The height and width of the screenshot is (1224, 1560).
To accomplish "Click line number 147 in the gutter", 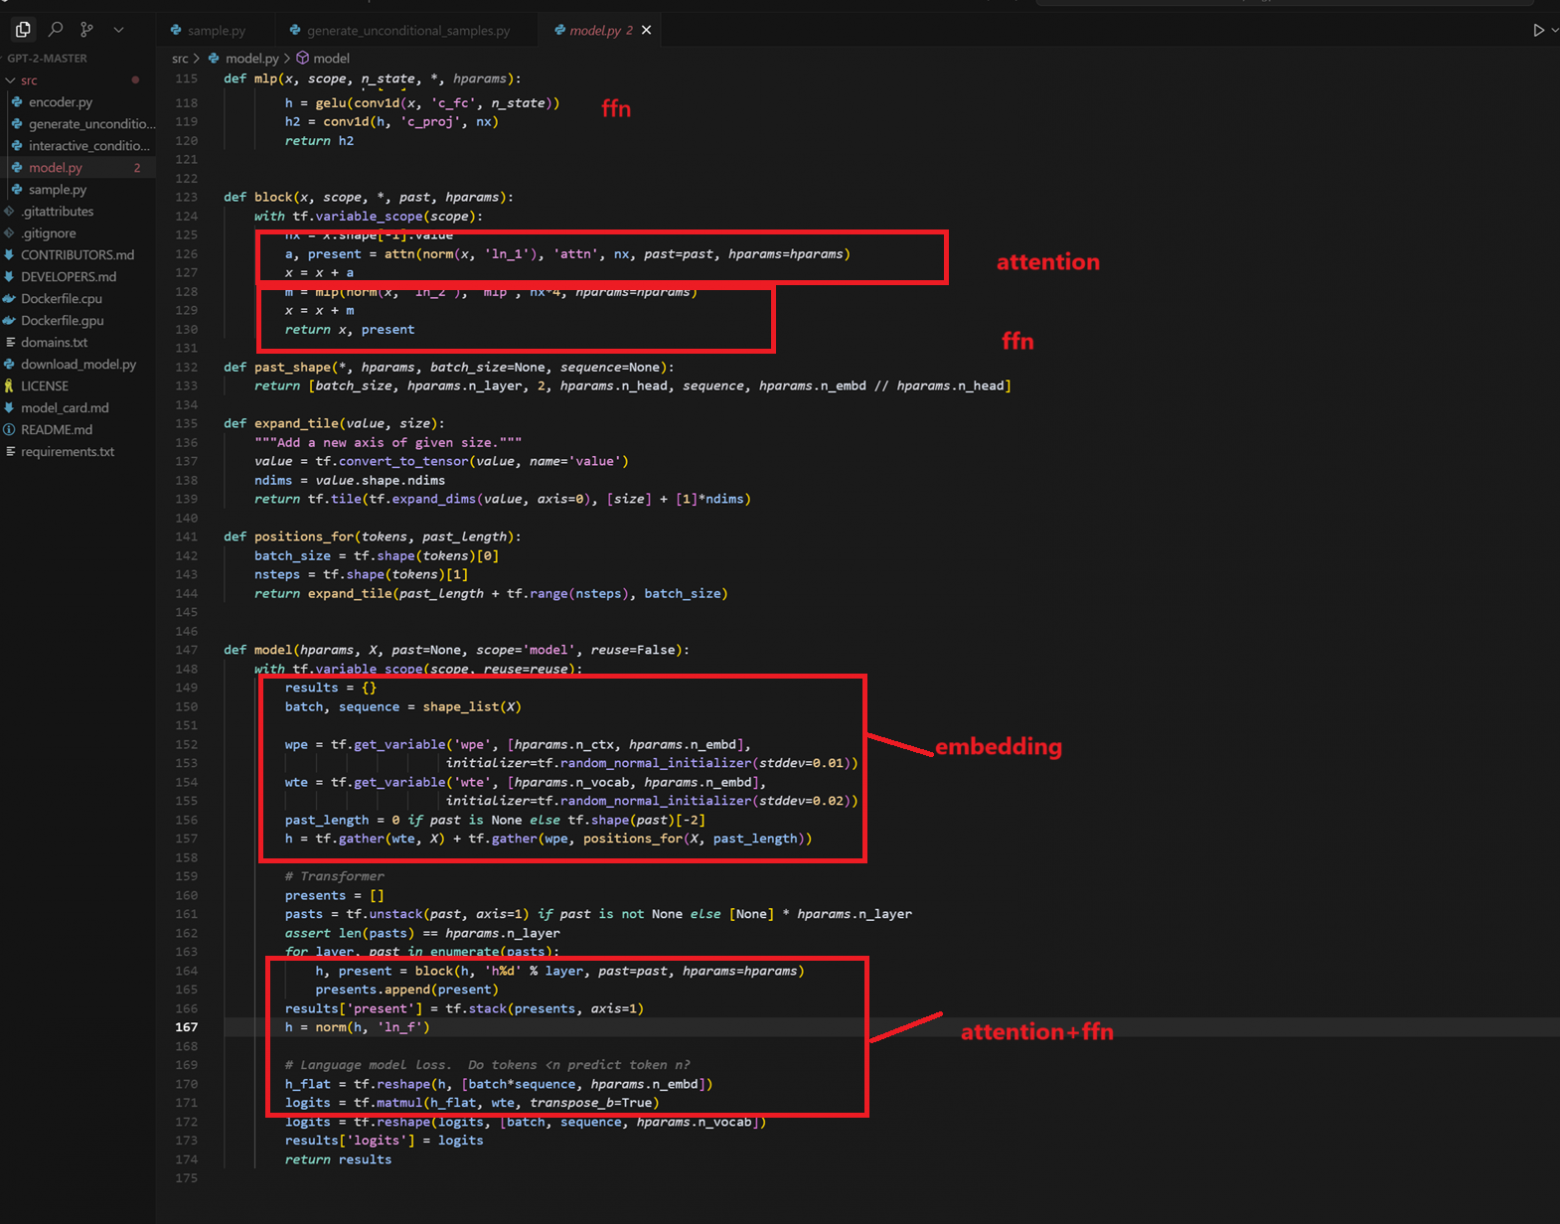I will tap(186, 650).
